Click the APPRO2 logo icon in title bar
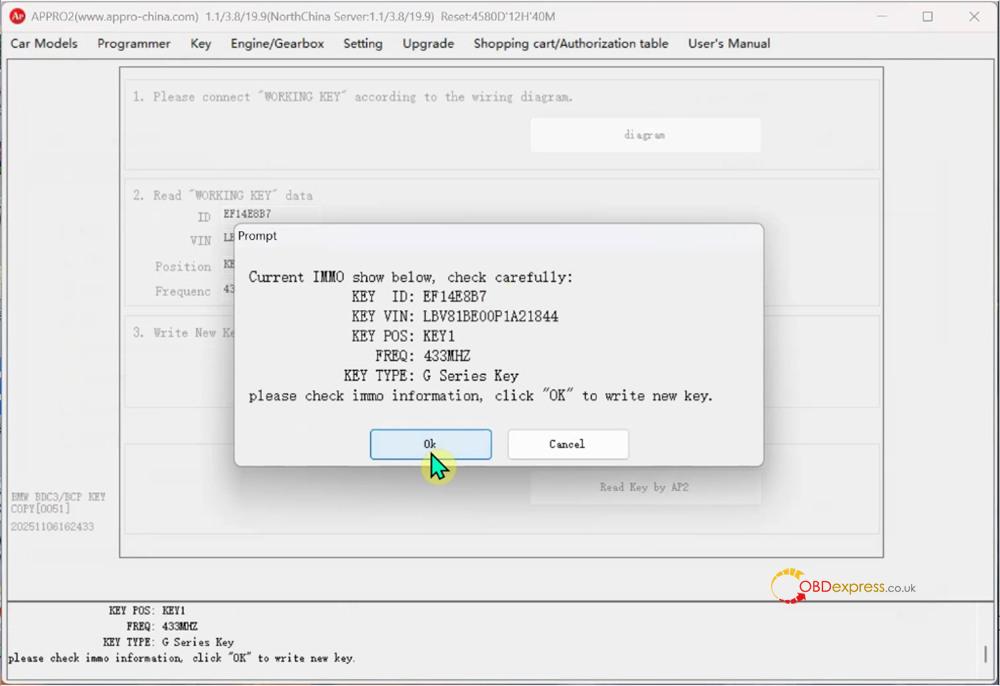1000x686 pixels. click(16, 16)
